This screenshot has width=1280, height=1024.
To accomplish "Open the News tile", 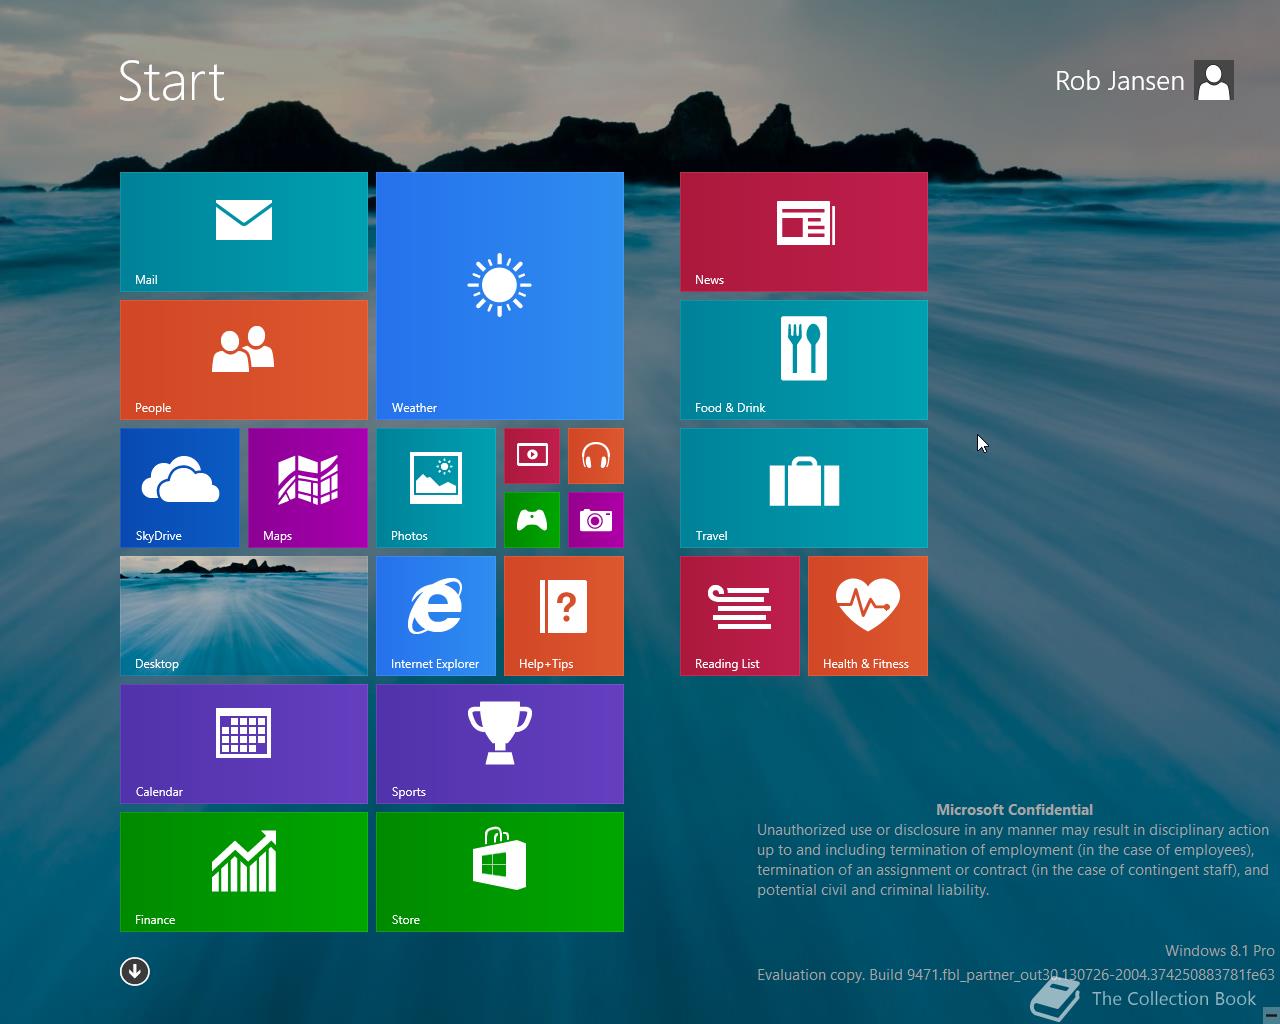I will tap(804, 232).
